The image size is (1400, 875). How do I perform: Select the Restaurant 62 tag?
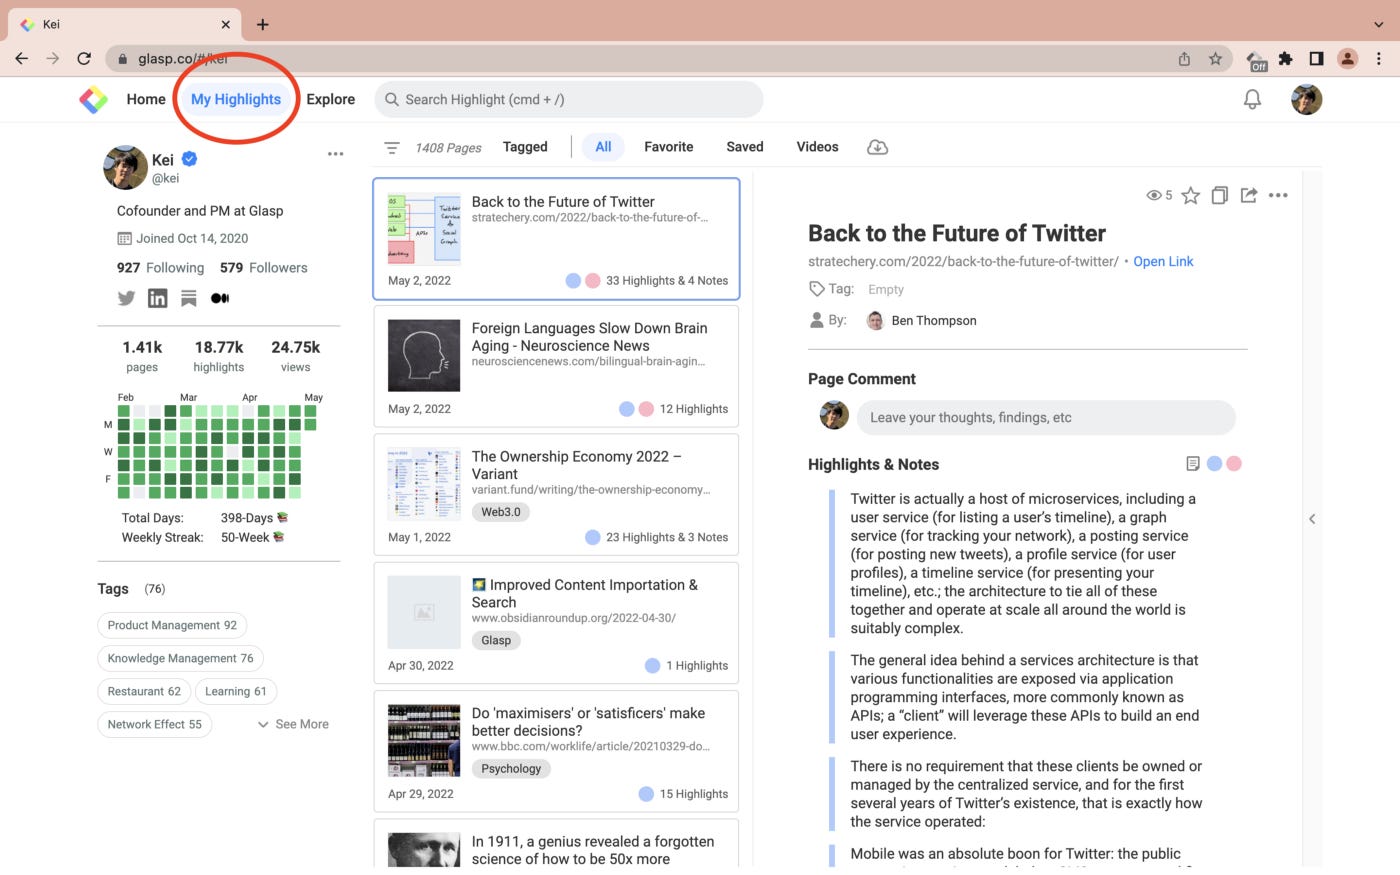pyautogui.click(x=144, y=691)
